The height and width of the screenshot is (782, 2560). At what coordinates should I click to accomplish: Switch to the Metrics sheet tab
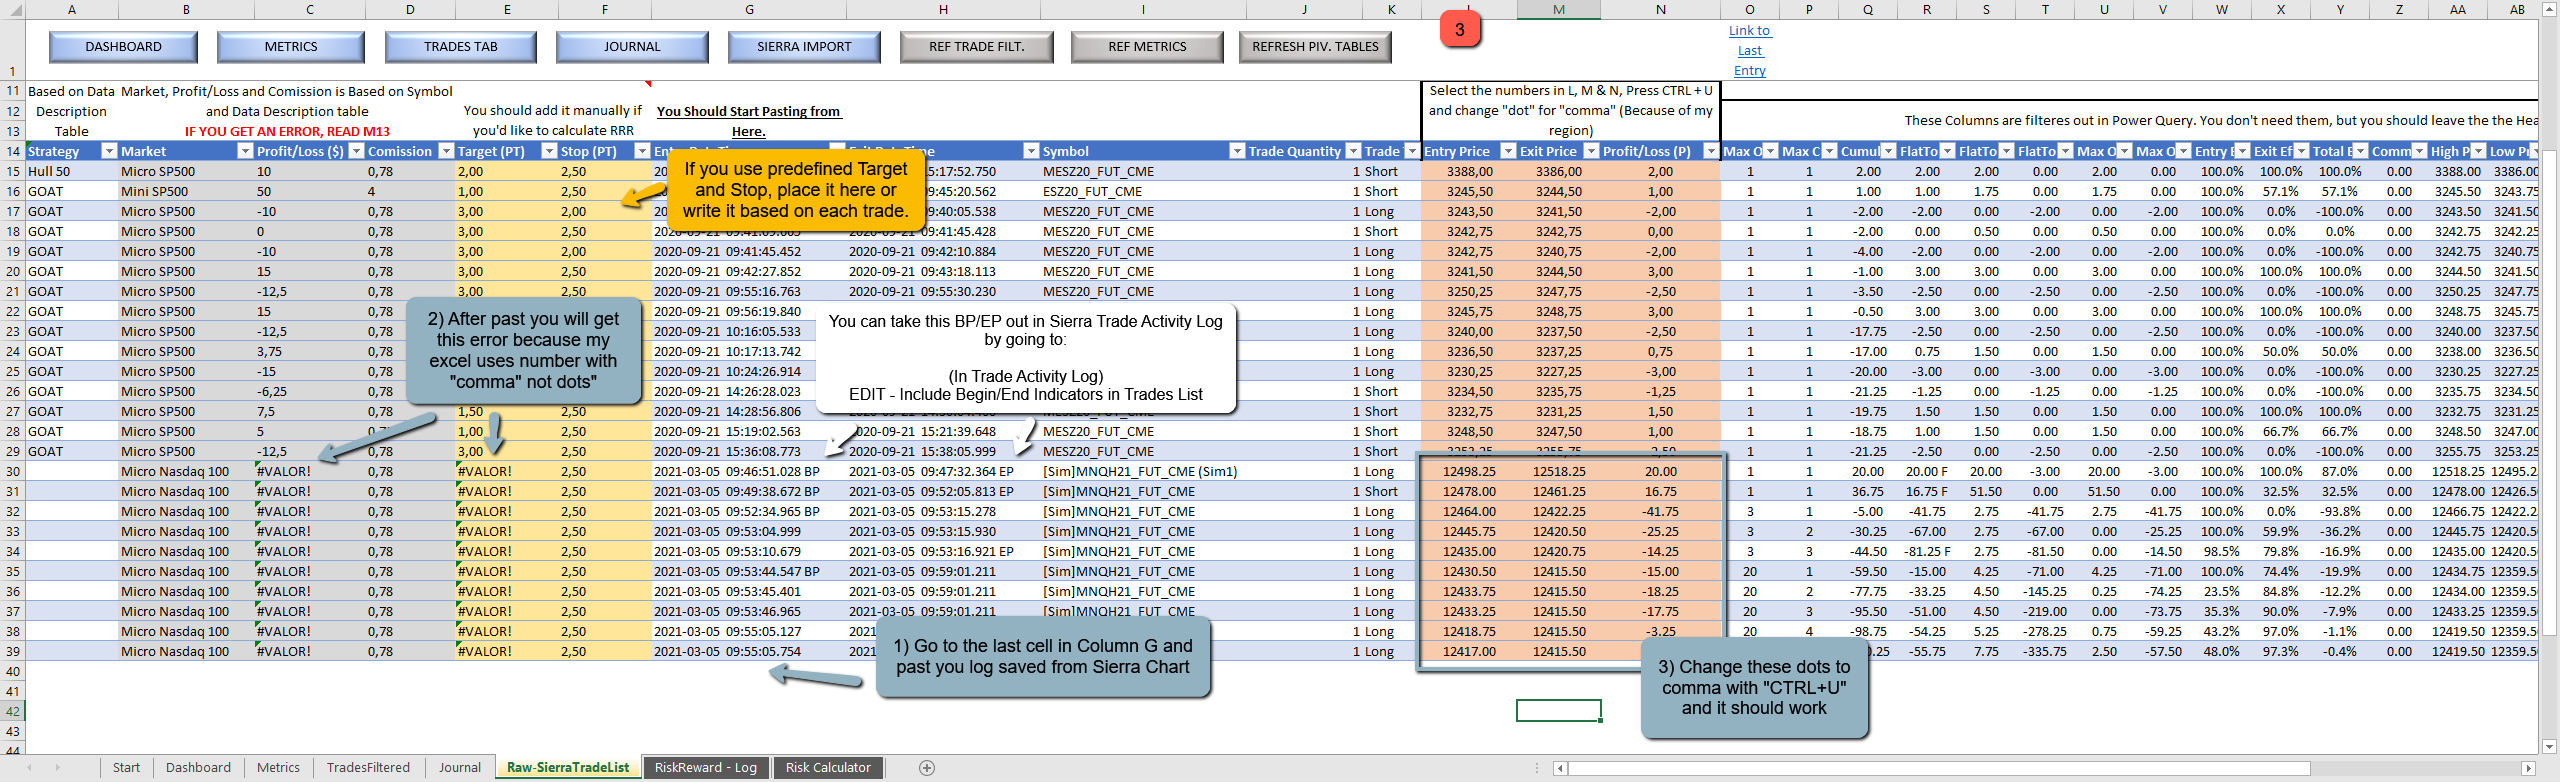(x=278, y=768)
